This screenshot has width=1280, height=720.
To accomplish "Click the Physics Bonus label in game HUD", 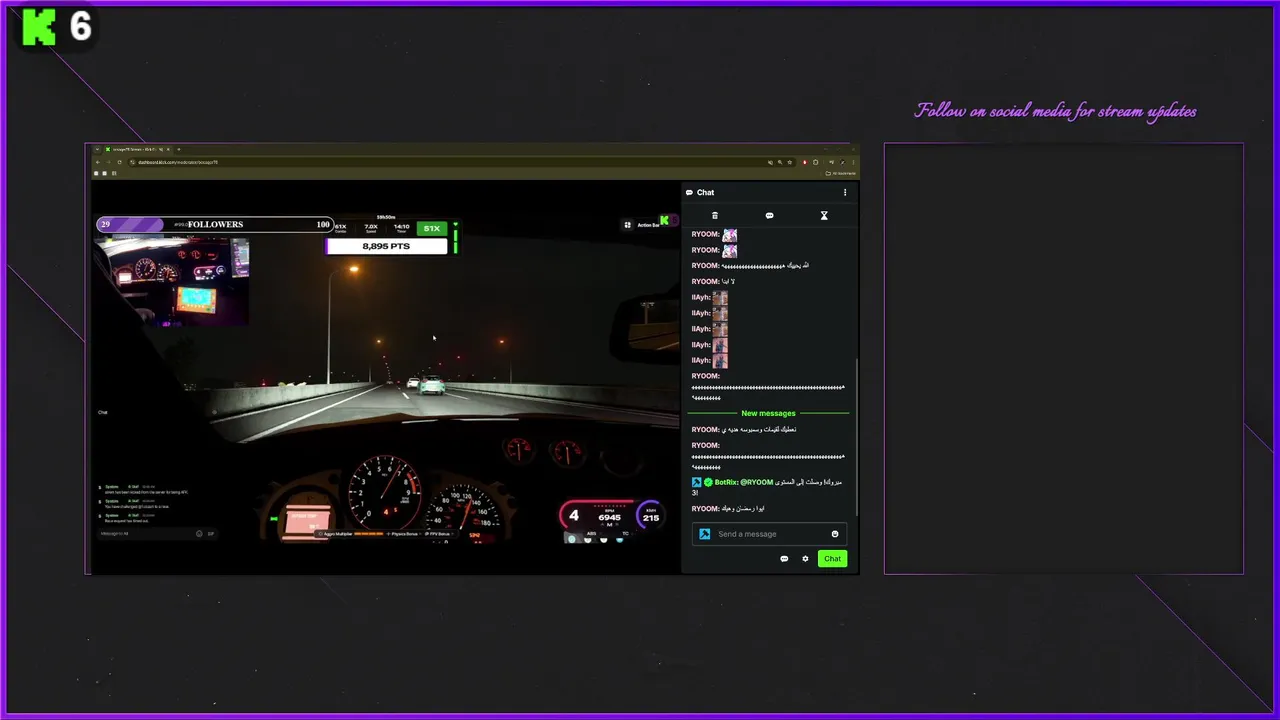I will (x=404, y=534).
